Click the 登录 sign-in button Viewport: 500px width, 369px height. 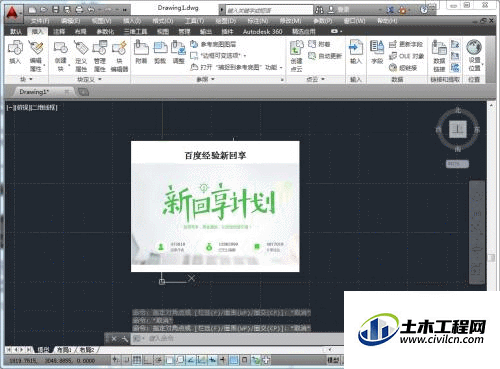(343, 10)
